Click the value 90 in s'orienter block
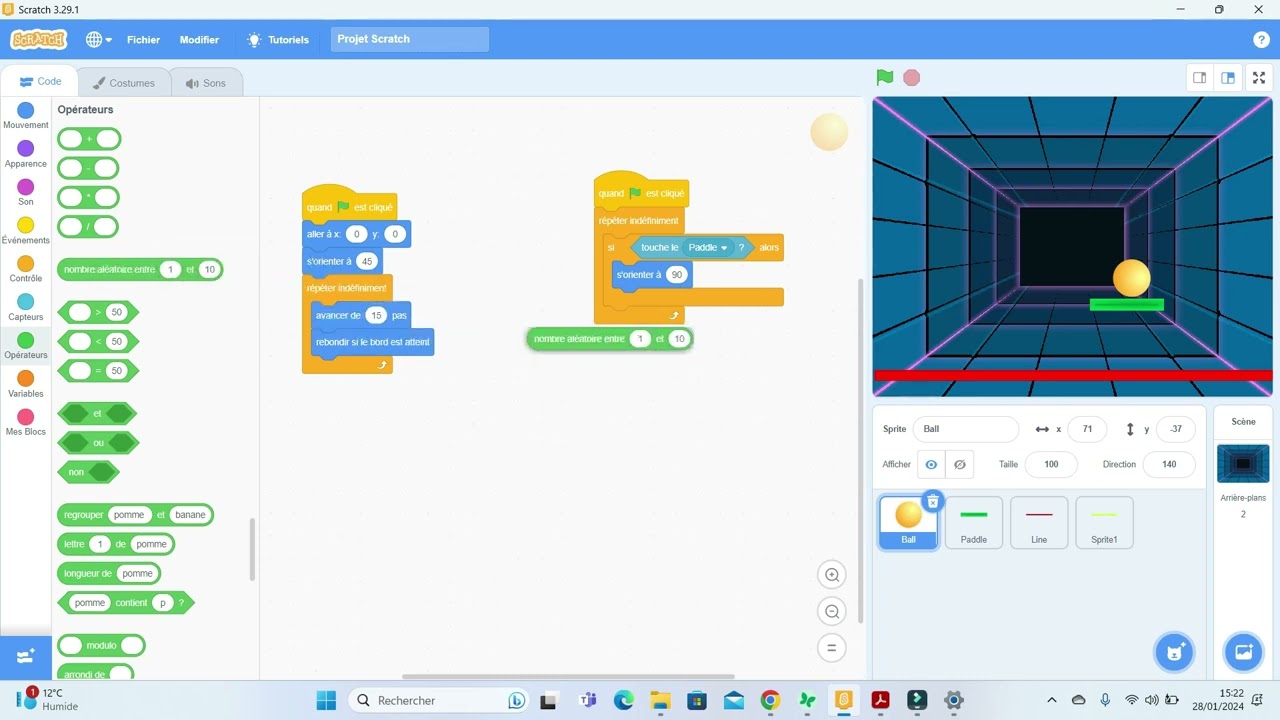This screenshot has width=1280, height=720. tap(677, 275)
